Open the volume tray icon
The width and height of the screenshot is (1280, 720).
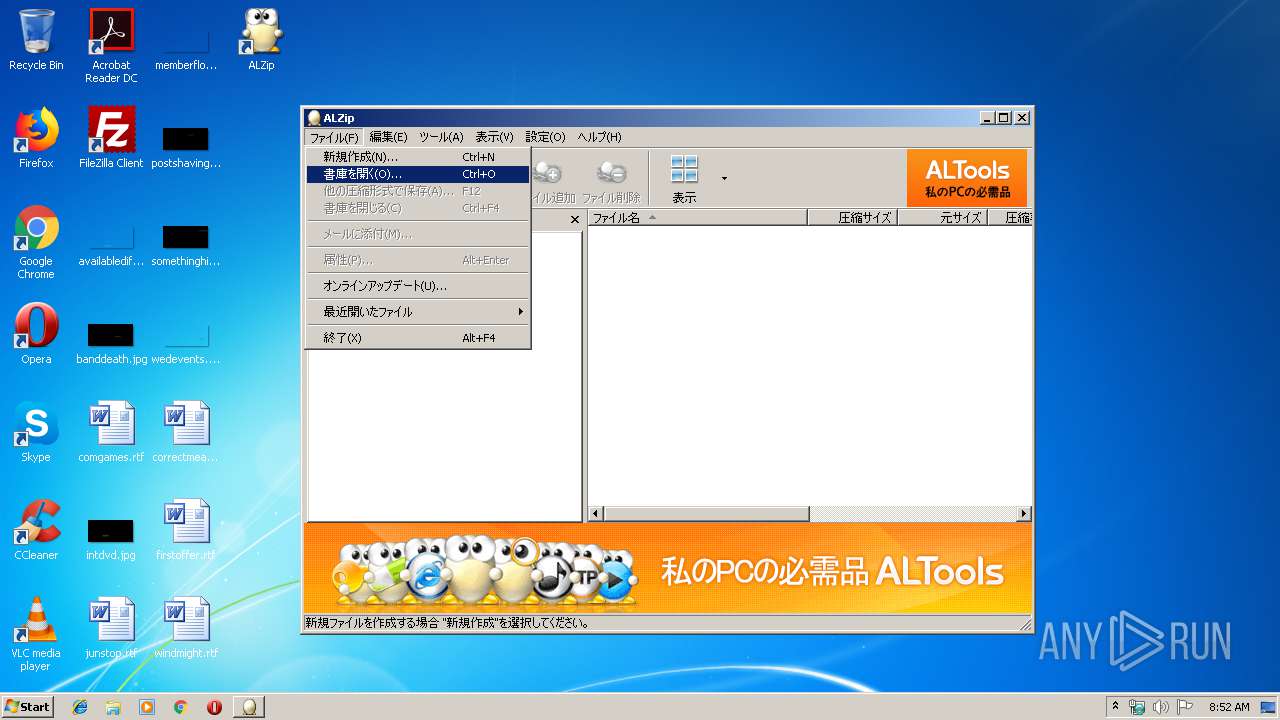[1160, 707]
